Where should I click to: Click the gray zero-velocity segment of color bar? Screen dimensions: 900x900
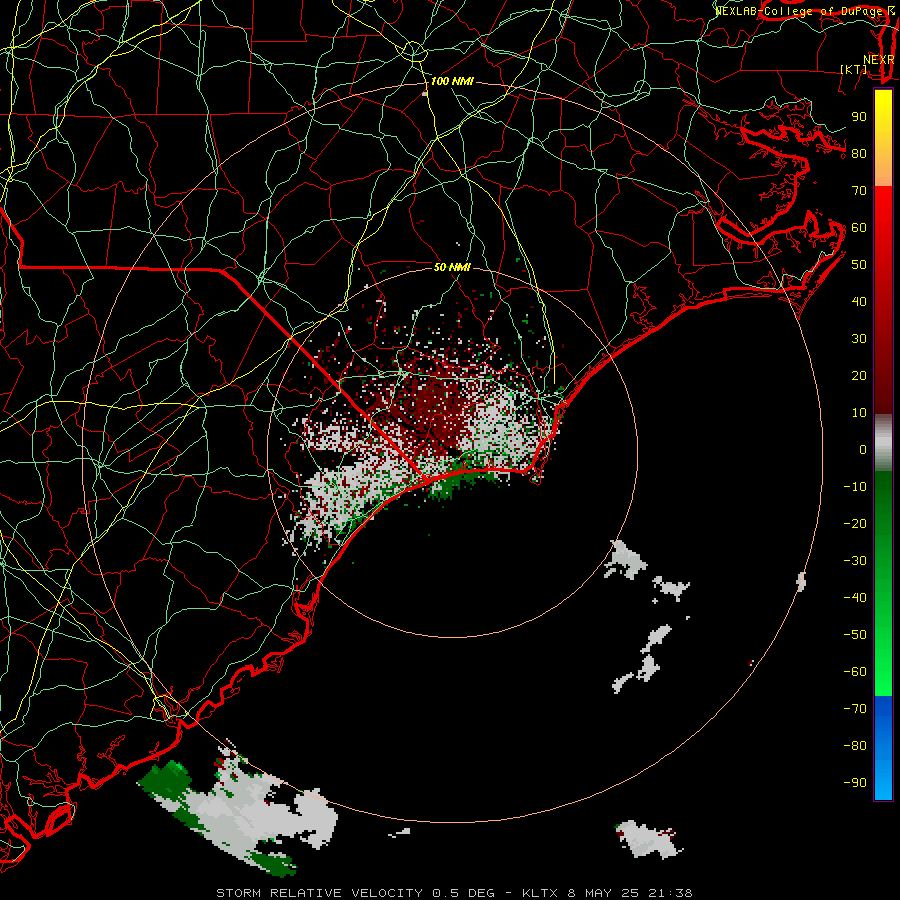[883, 443]
